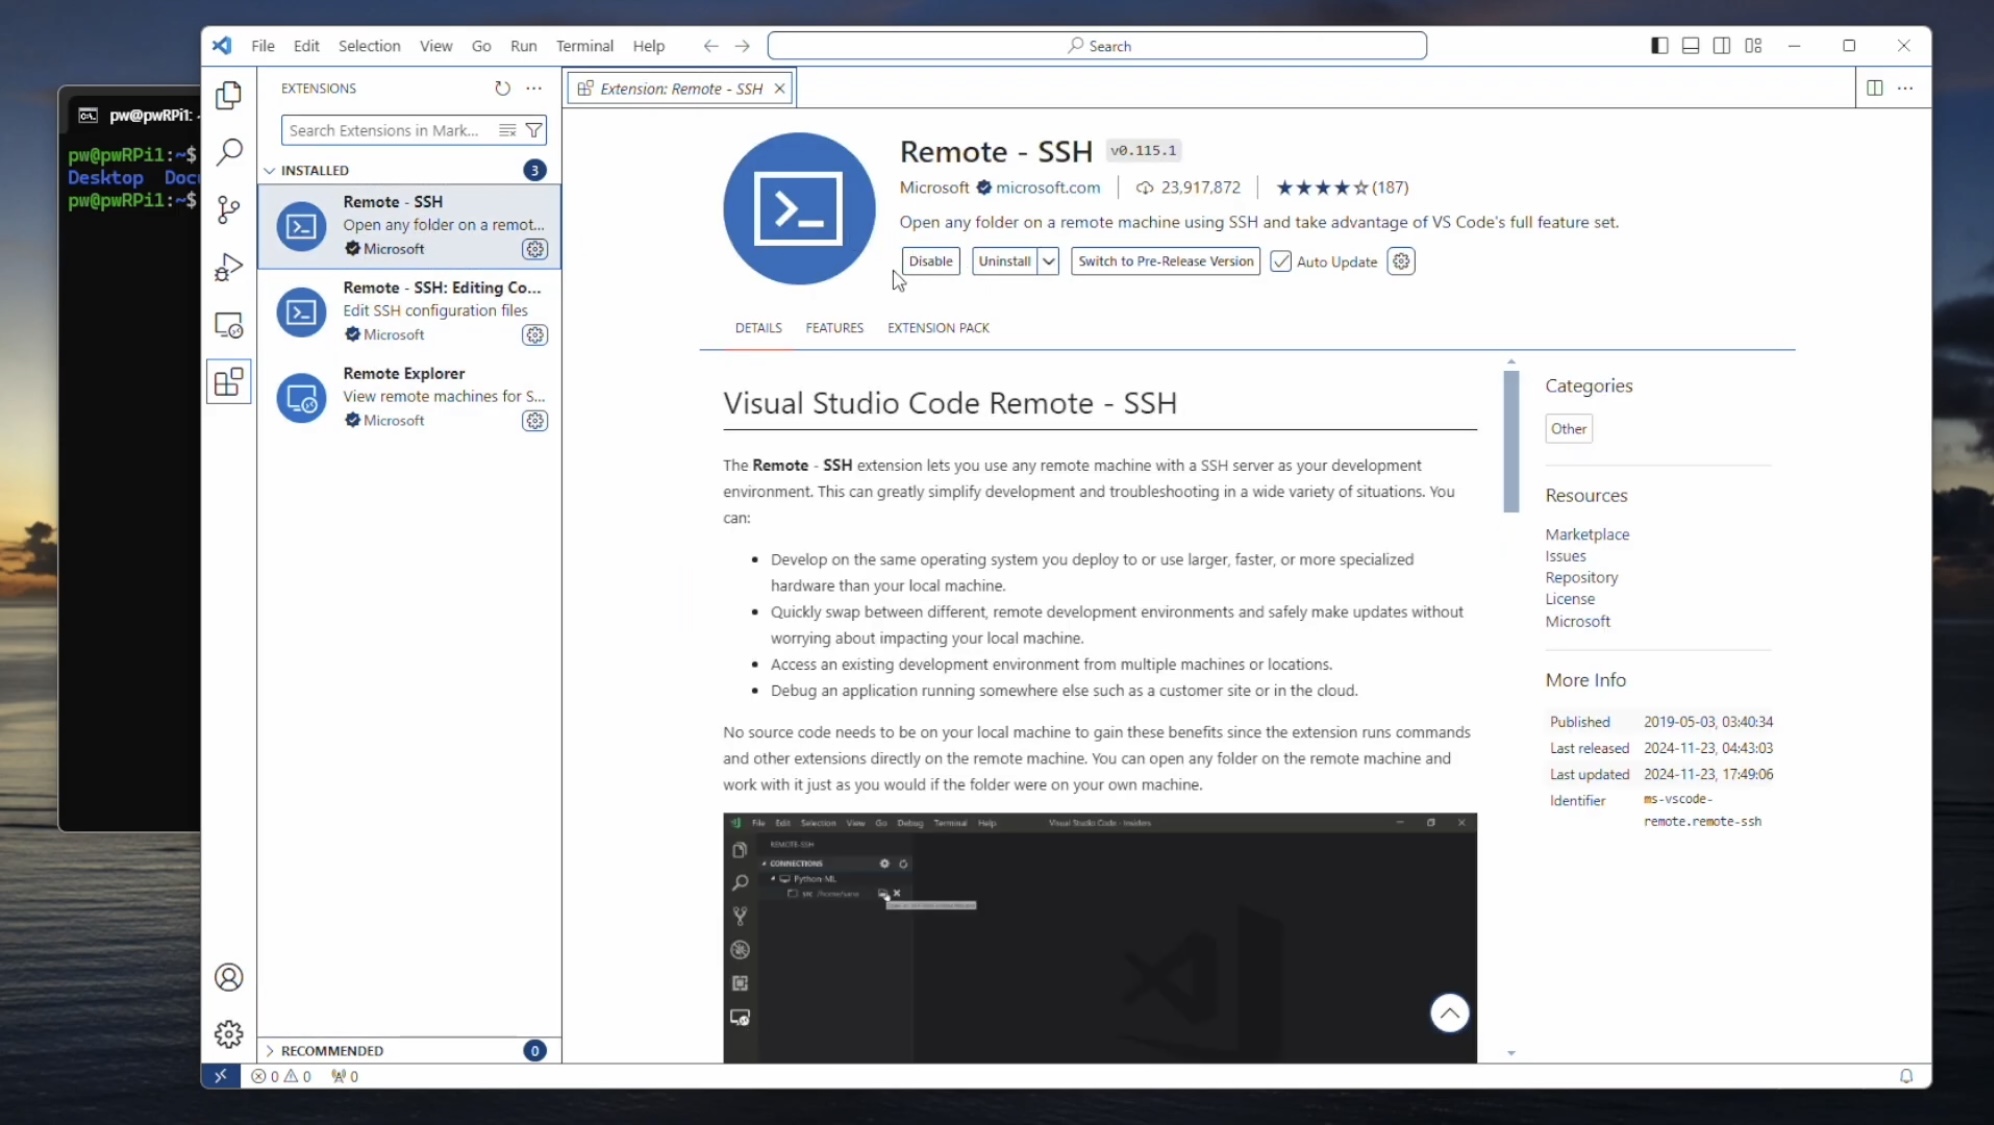Viewport: 1994px width, 1125px height.
Task: Open the Terminal menu
Action: click(584, 46)
